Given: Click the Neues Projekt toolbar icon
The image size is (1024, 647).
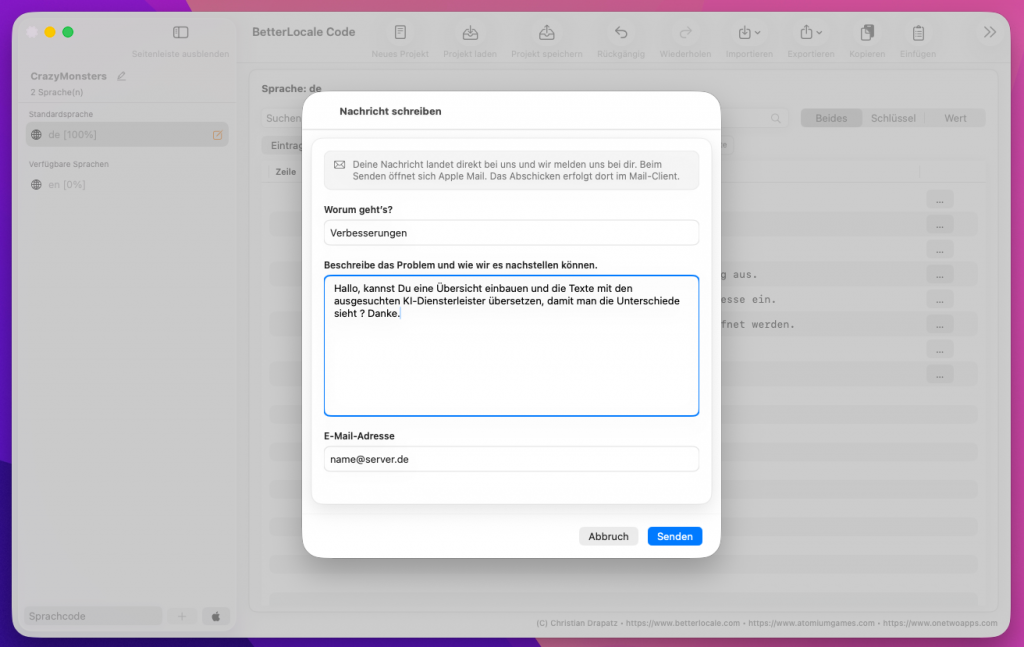Looking at the screenshot, I should click(x=400, y=33).
